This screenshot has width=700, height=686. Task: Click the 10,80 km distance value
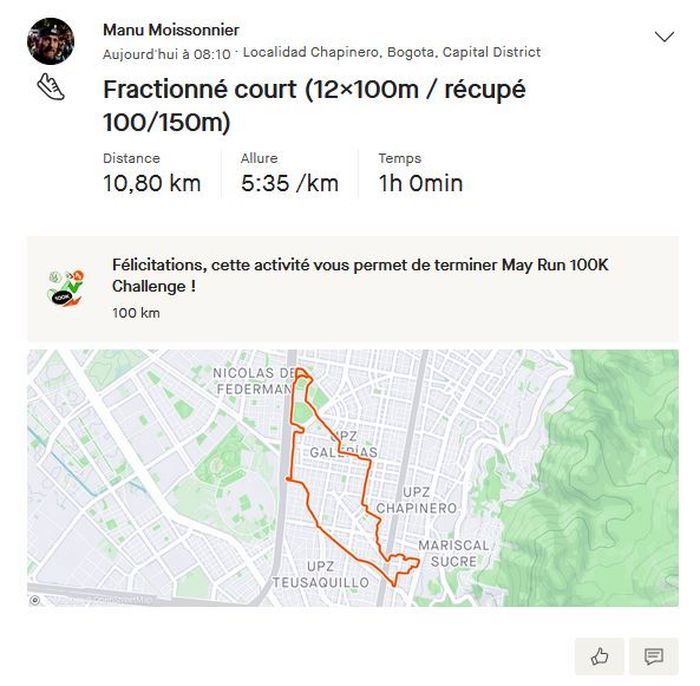pos(152,184)
